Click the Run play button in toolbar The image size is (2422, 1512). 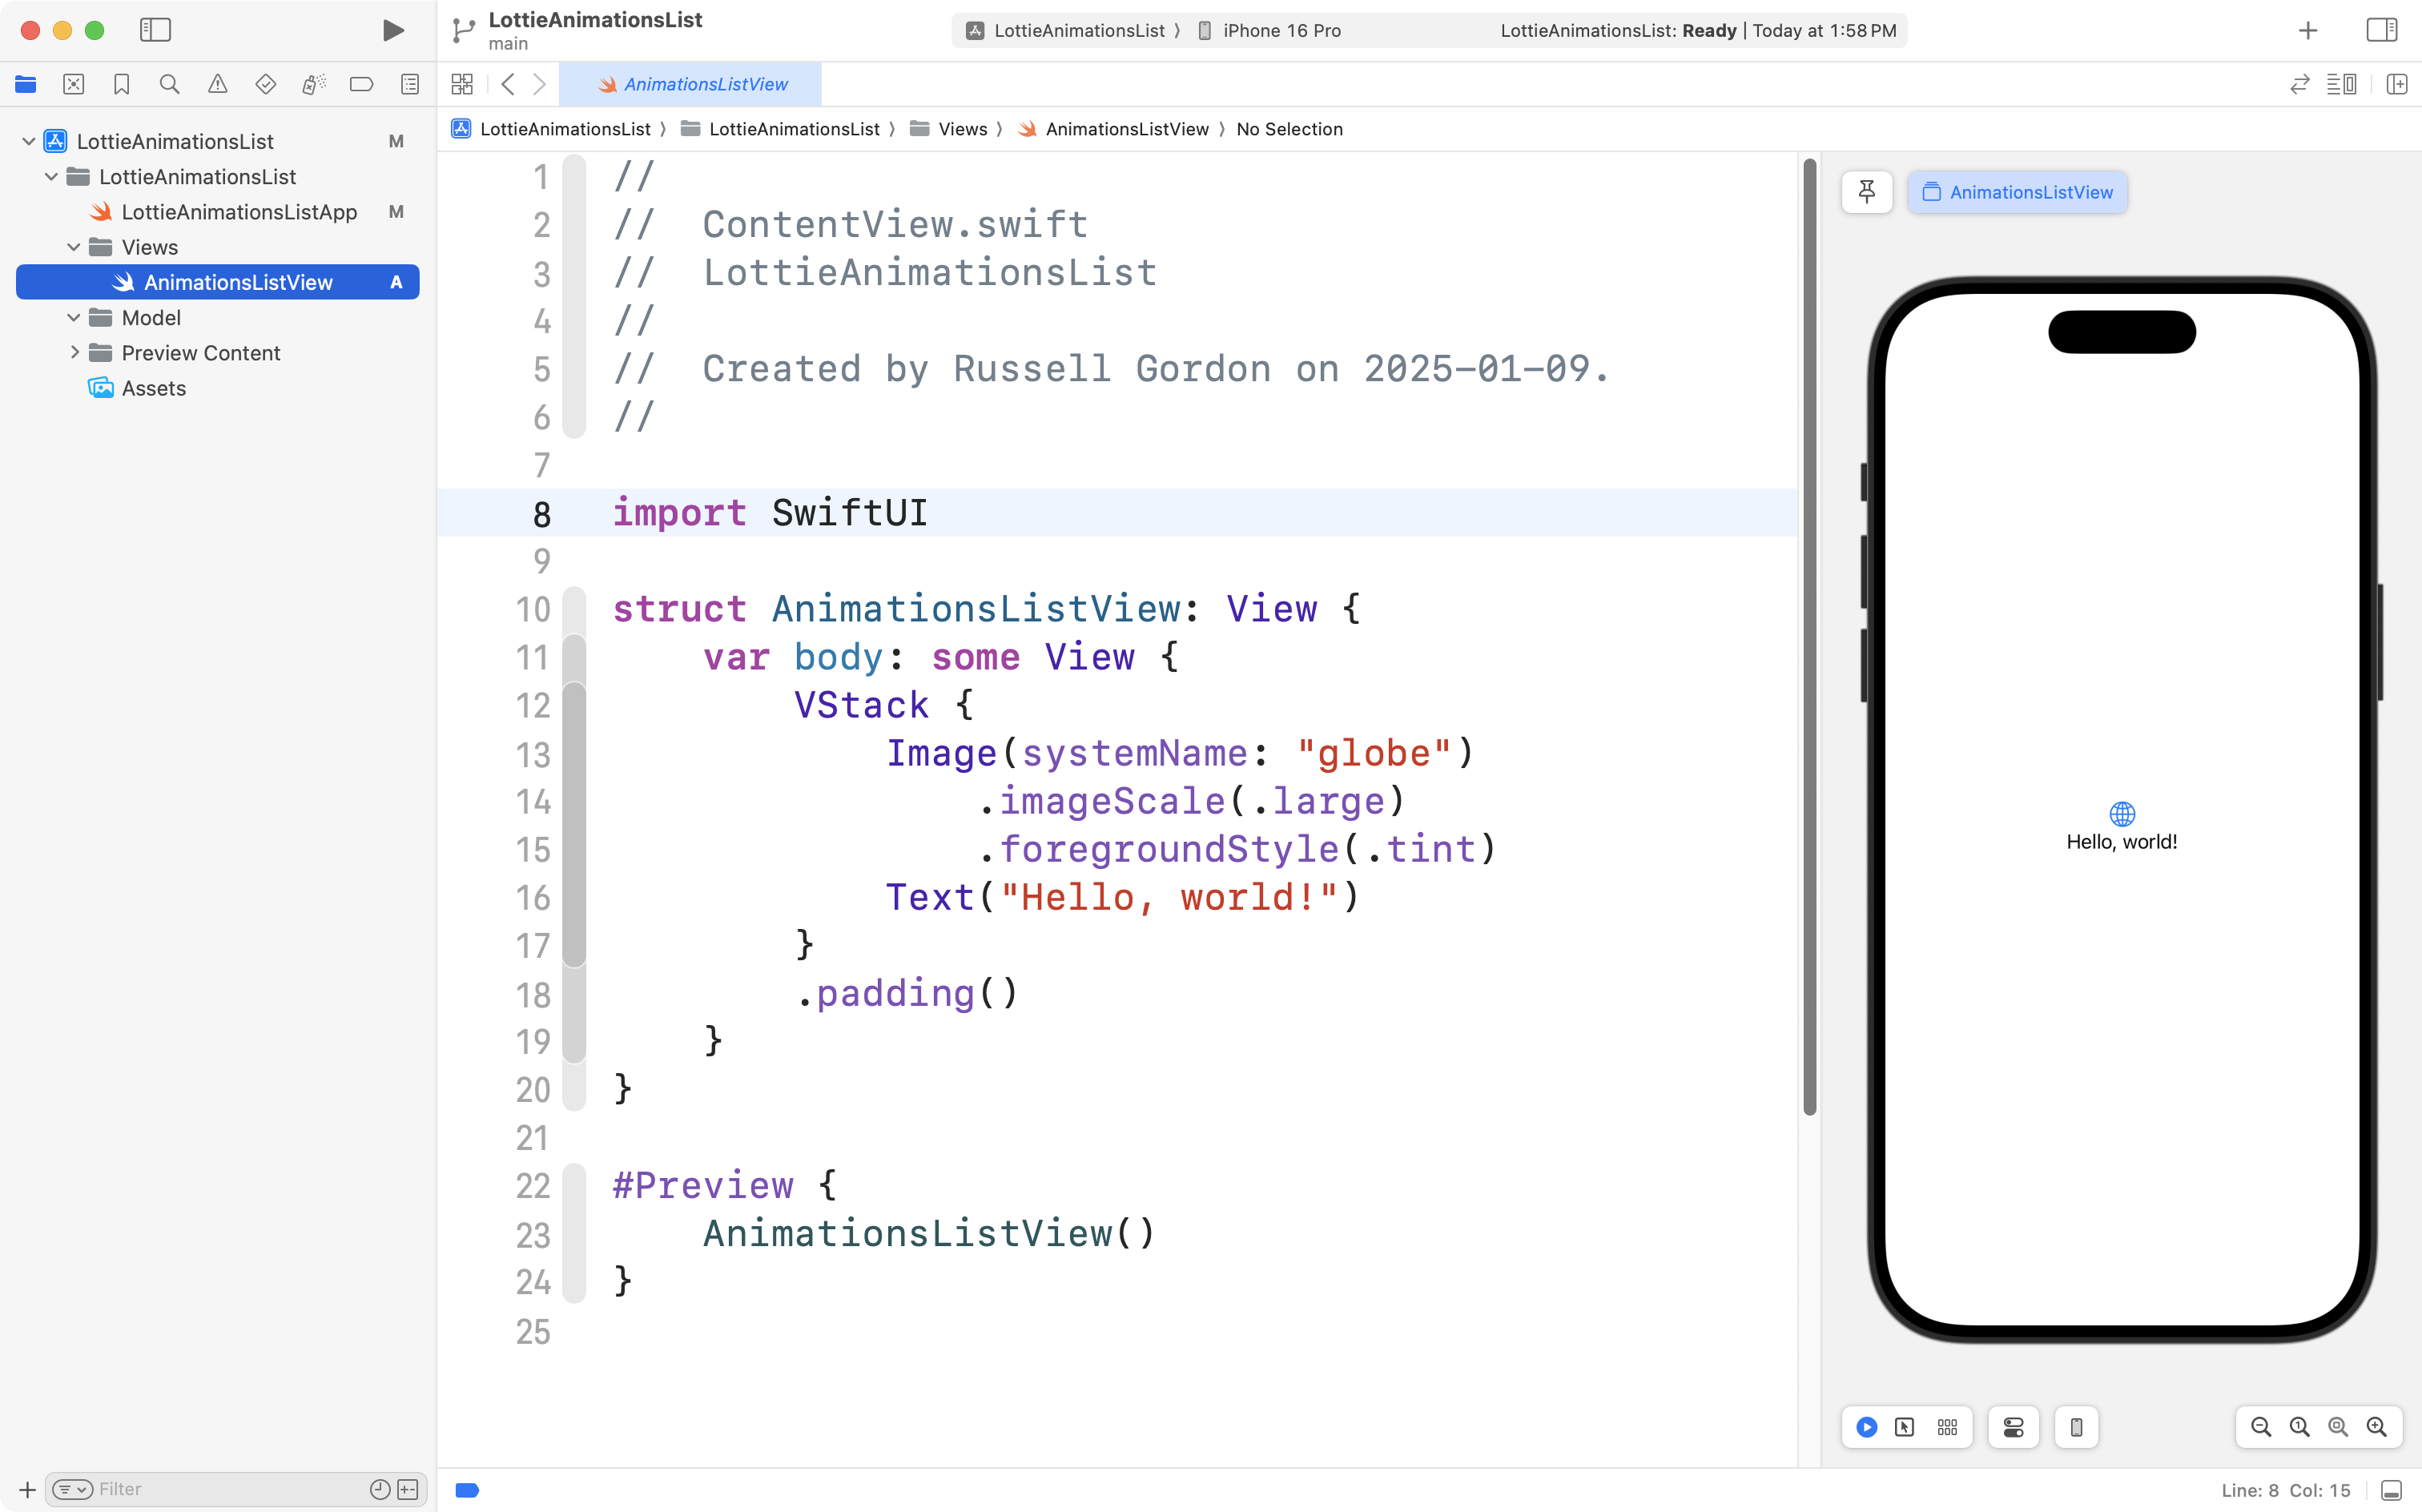(x=393, y=30)
